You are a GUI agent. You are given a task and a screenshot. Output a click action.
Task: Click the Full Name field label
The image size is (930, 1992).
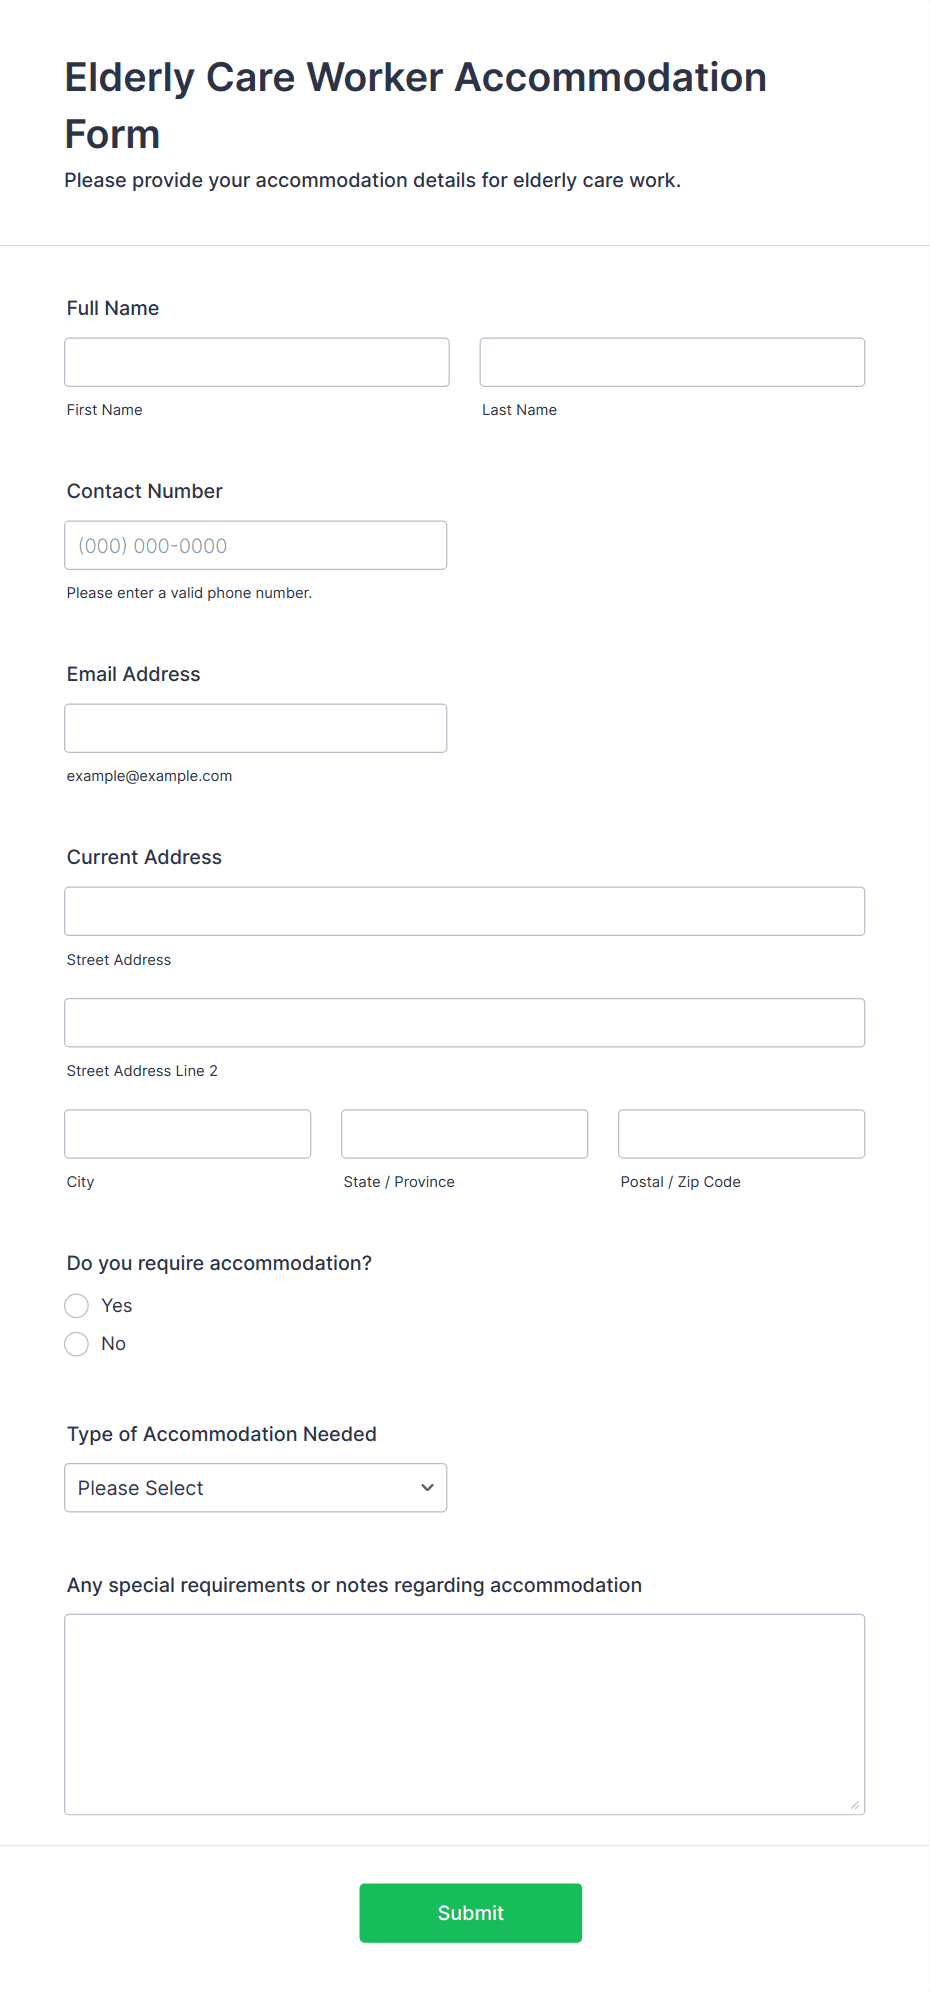pos(113,308)
